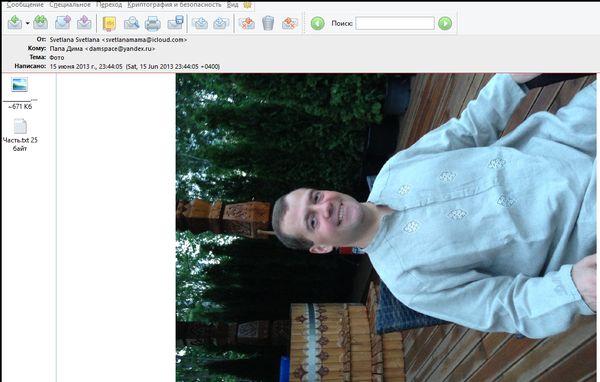Click the crossed envelope icon right of trash
Image resolution: width=600 pixels, height=382 pixels.
290,23
